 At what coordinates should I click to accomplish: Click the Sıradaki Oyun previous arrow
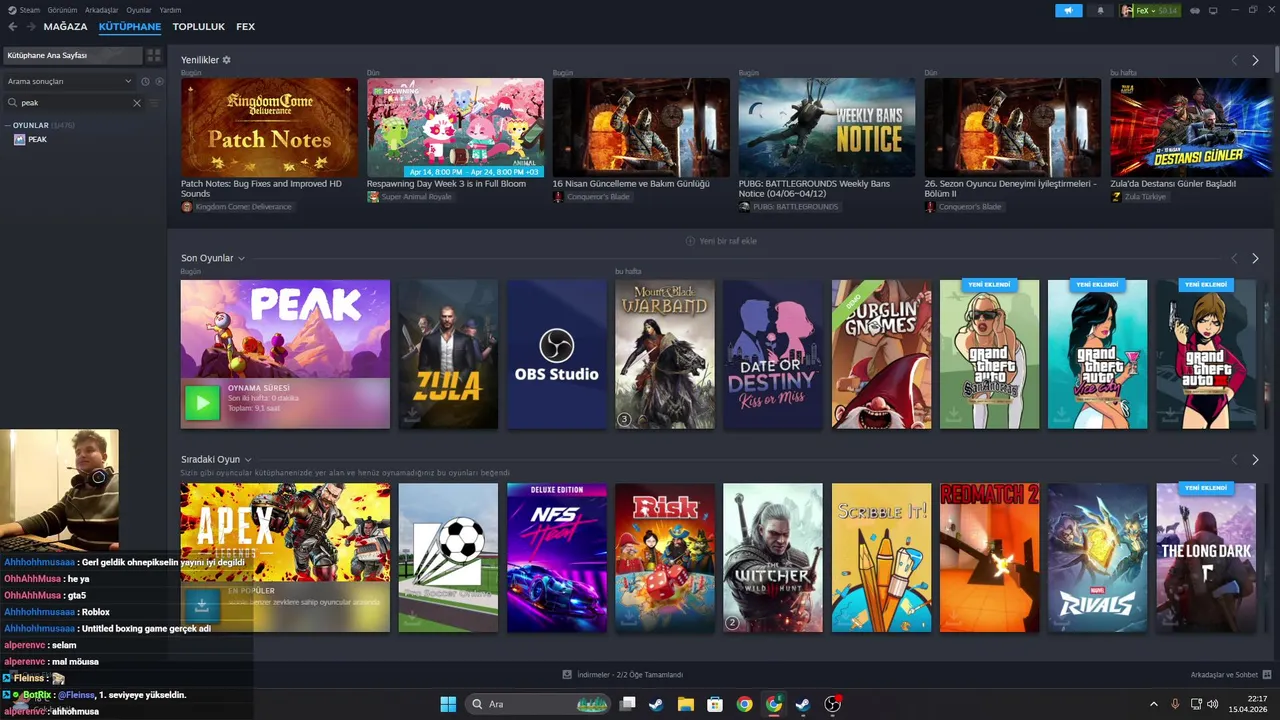pyautogui.click(x=1234, y=460)
